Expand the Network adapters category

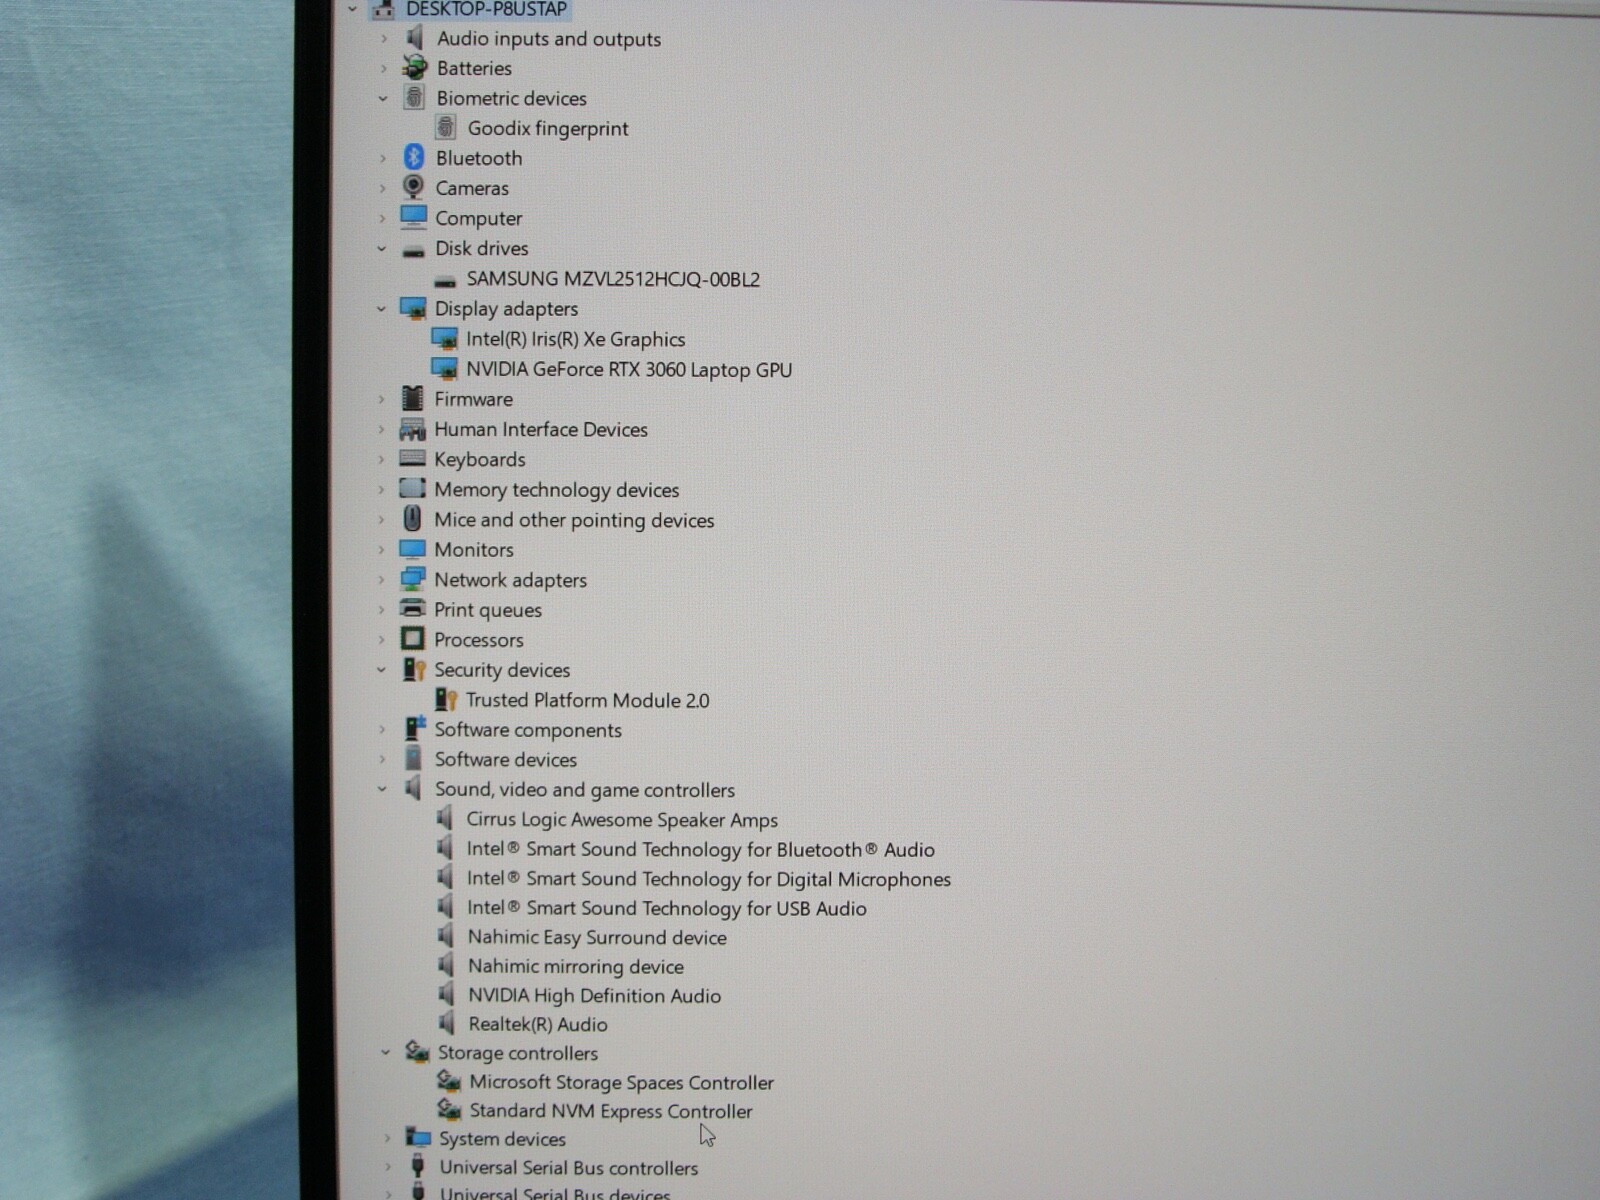click(384, 579)
